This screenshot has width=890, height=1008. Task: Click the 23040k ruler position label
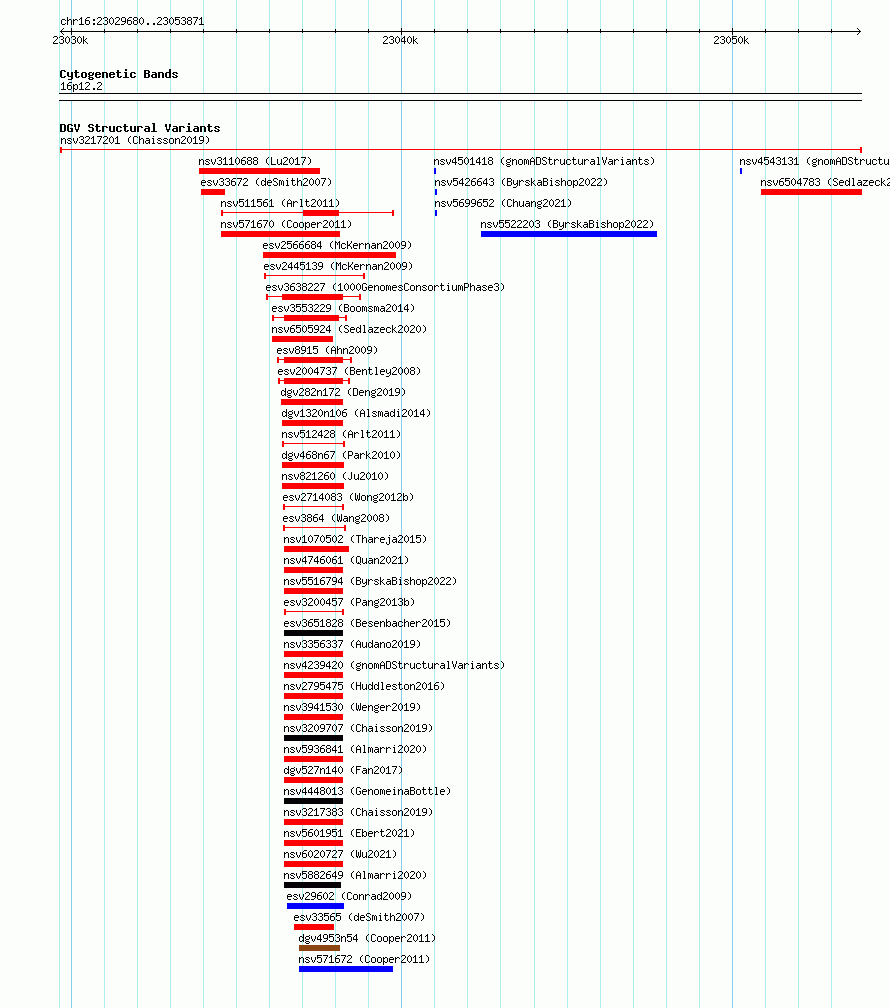(x=400, y=40)
